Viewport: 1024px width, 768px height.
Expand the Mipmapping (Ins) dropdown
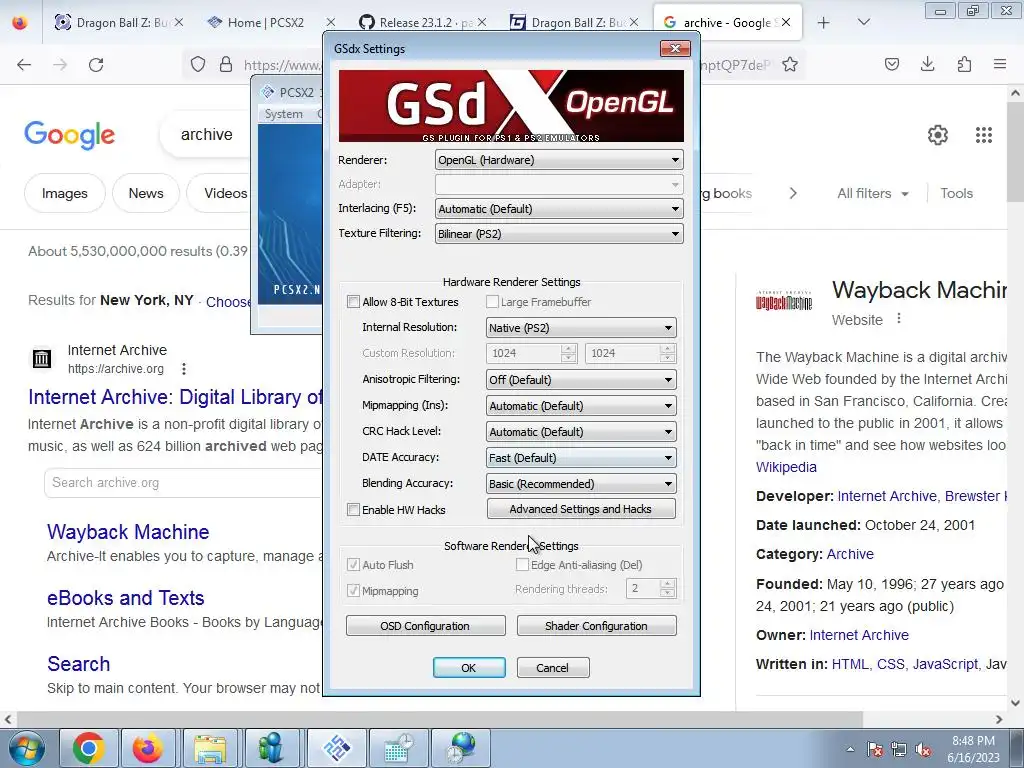(x=581, y=406)
